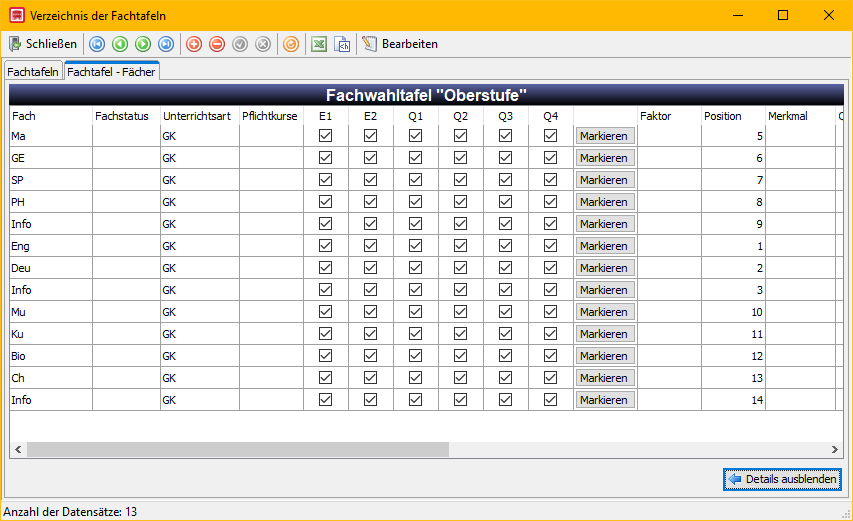Delete record with red minus icon
This screenshot has width=853, height=521.
point(217,44)
